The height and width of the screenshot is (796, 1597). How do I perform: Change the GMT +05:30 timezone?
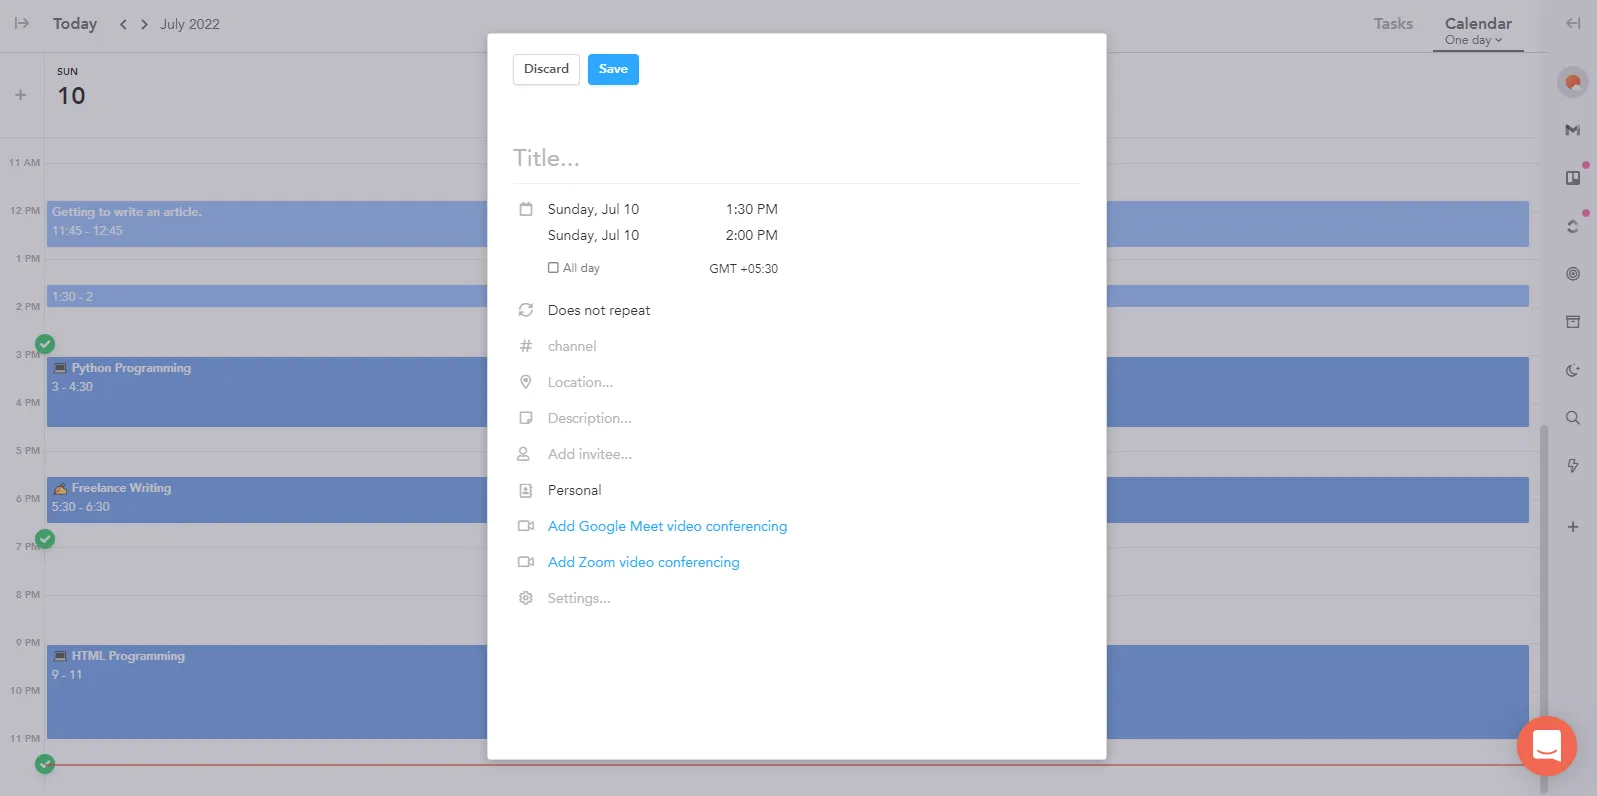tap(743, 269)
